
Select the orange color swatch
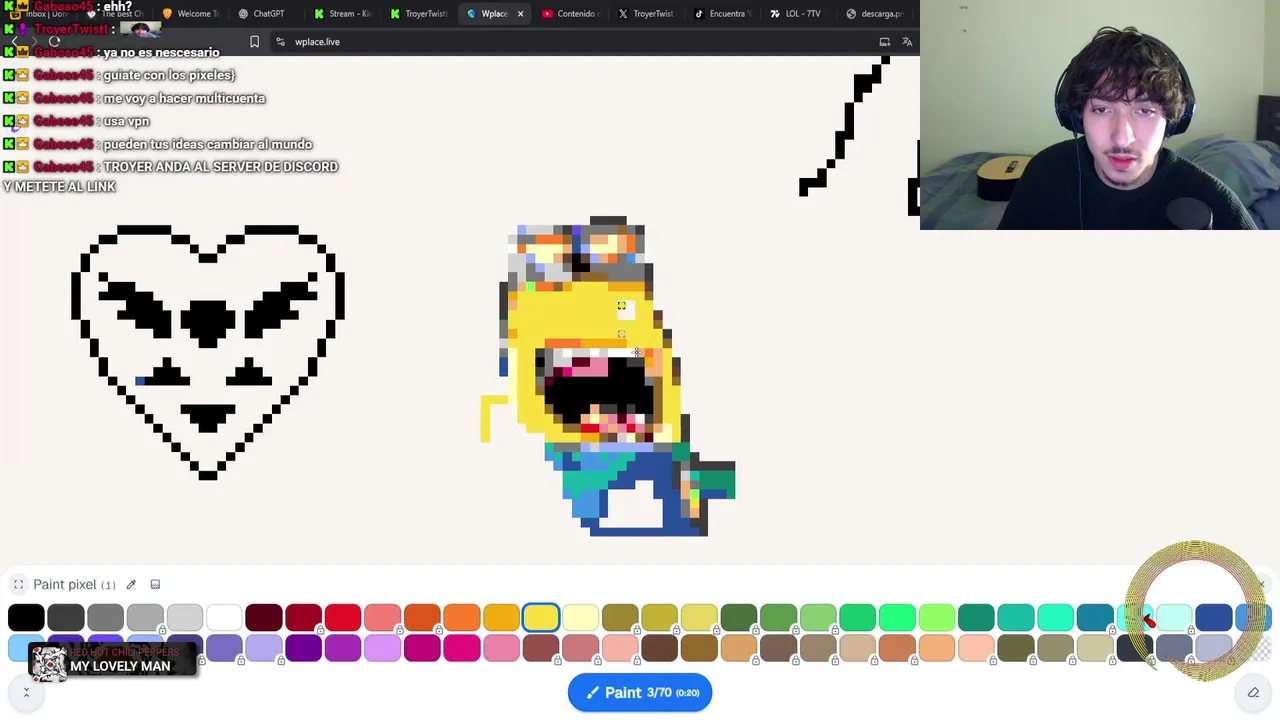tap(461, 618)
